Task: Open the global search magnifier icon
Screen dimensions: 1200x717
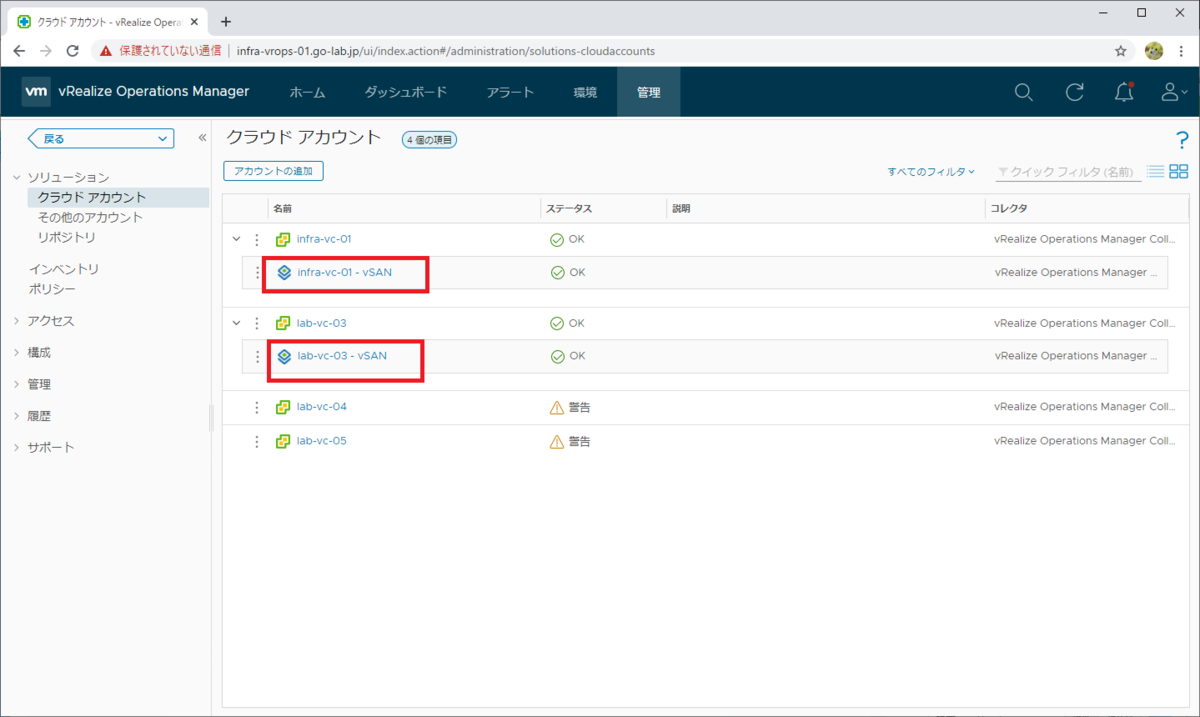Action: 1023,91
